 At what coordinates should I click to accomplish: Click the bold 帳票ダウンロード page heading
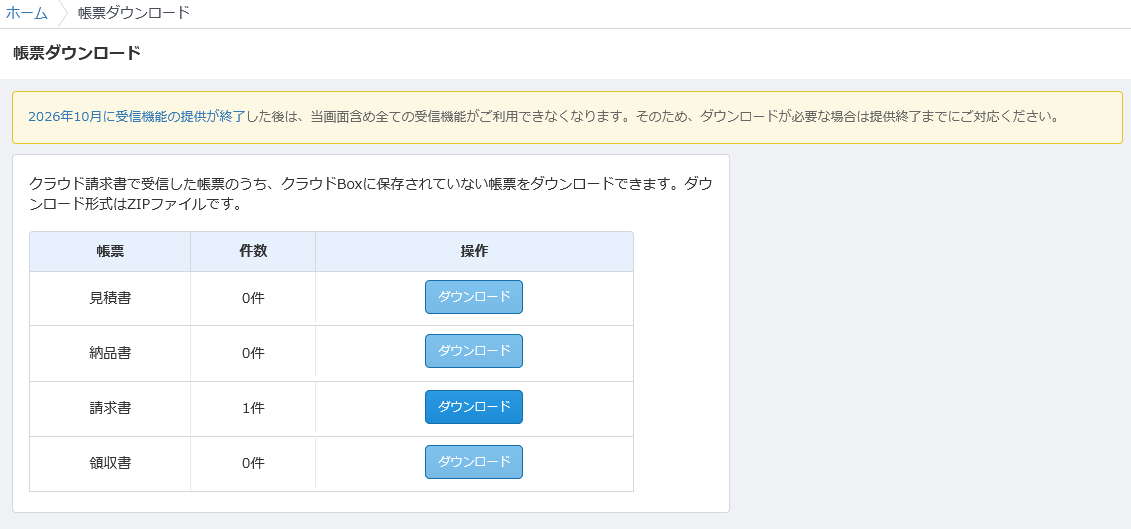pyautogui.click(x=77, y=53)
